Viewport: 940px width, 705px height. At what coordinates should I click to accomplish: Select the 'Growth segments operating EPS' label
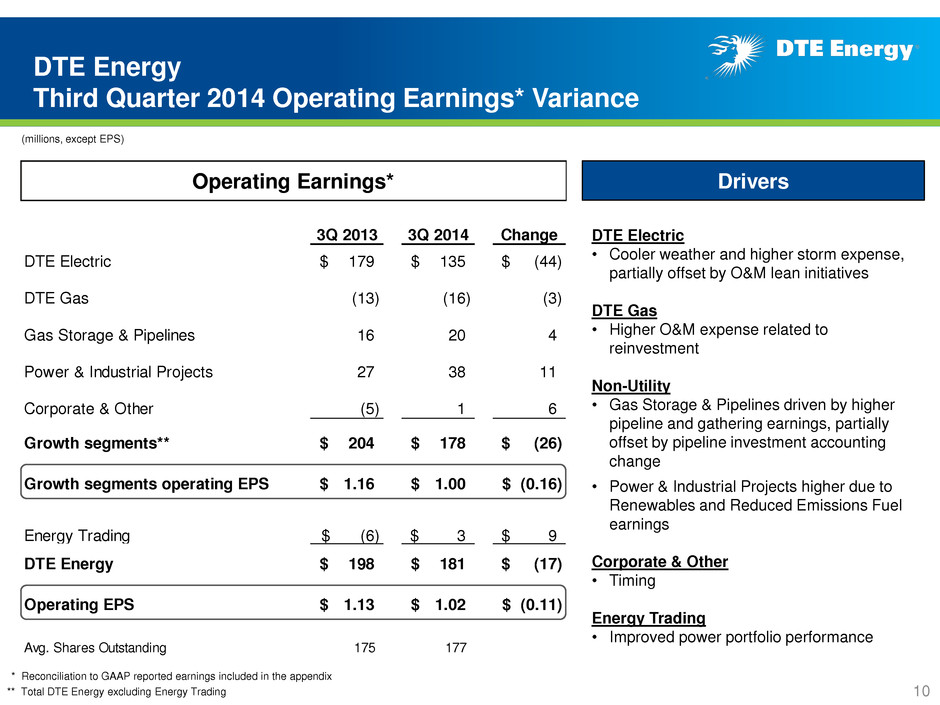pos(146,484)
